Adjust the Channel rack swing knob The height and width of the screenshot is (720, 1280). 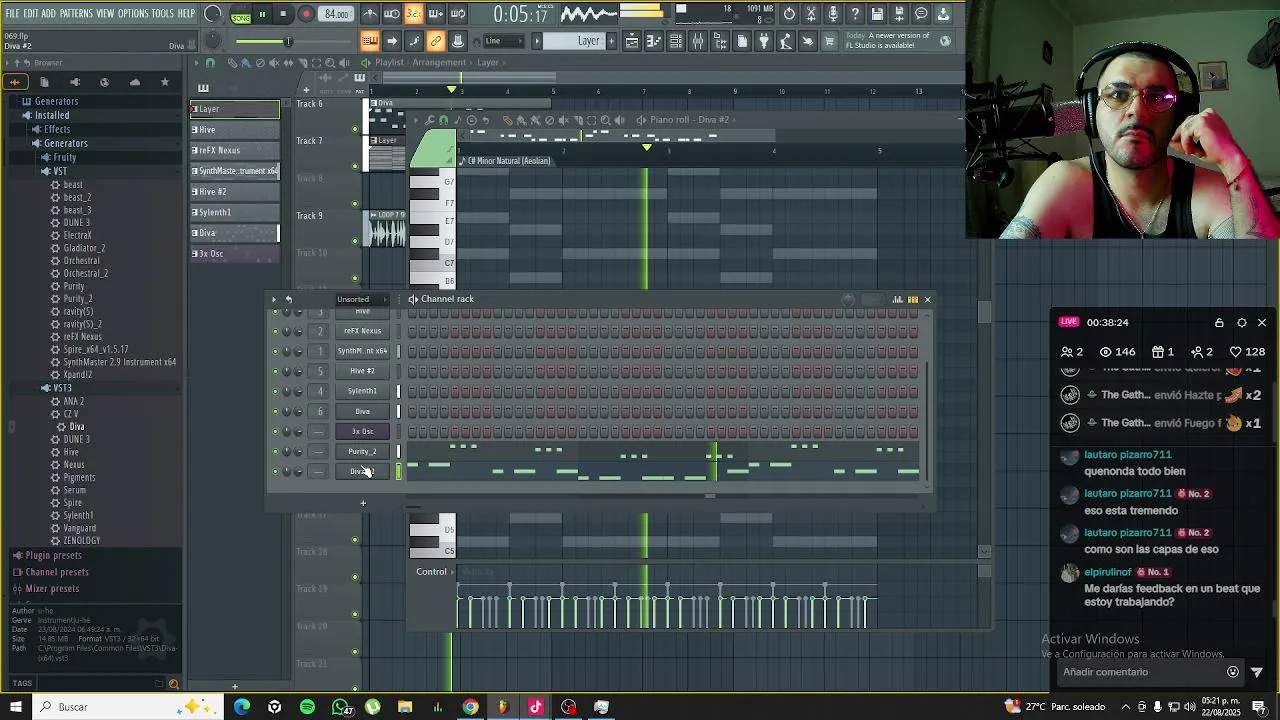(x=849, y=299)
